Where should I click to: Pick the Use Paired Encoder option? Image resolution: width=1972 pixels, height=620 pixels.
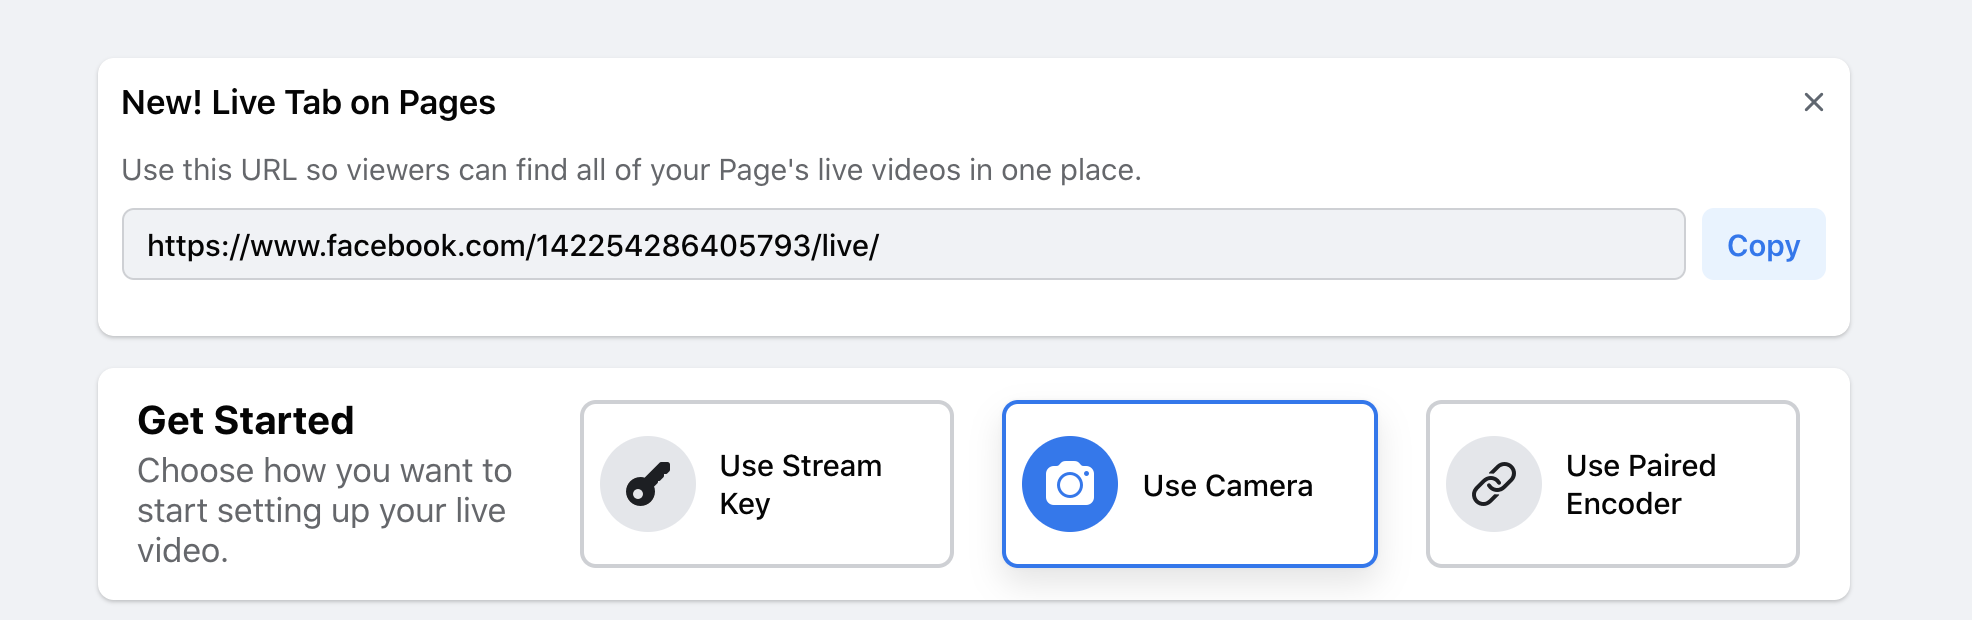(x=1613, y=484)
